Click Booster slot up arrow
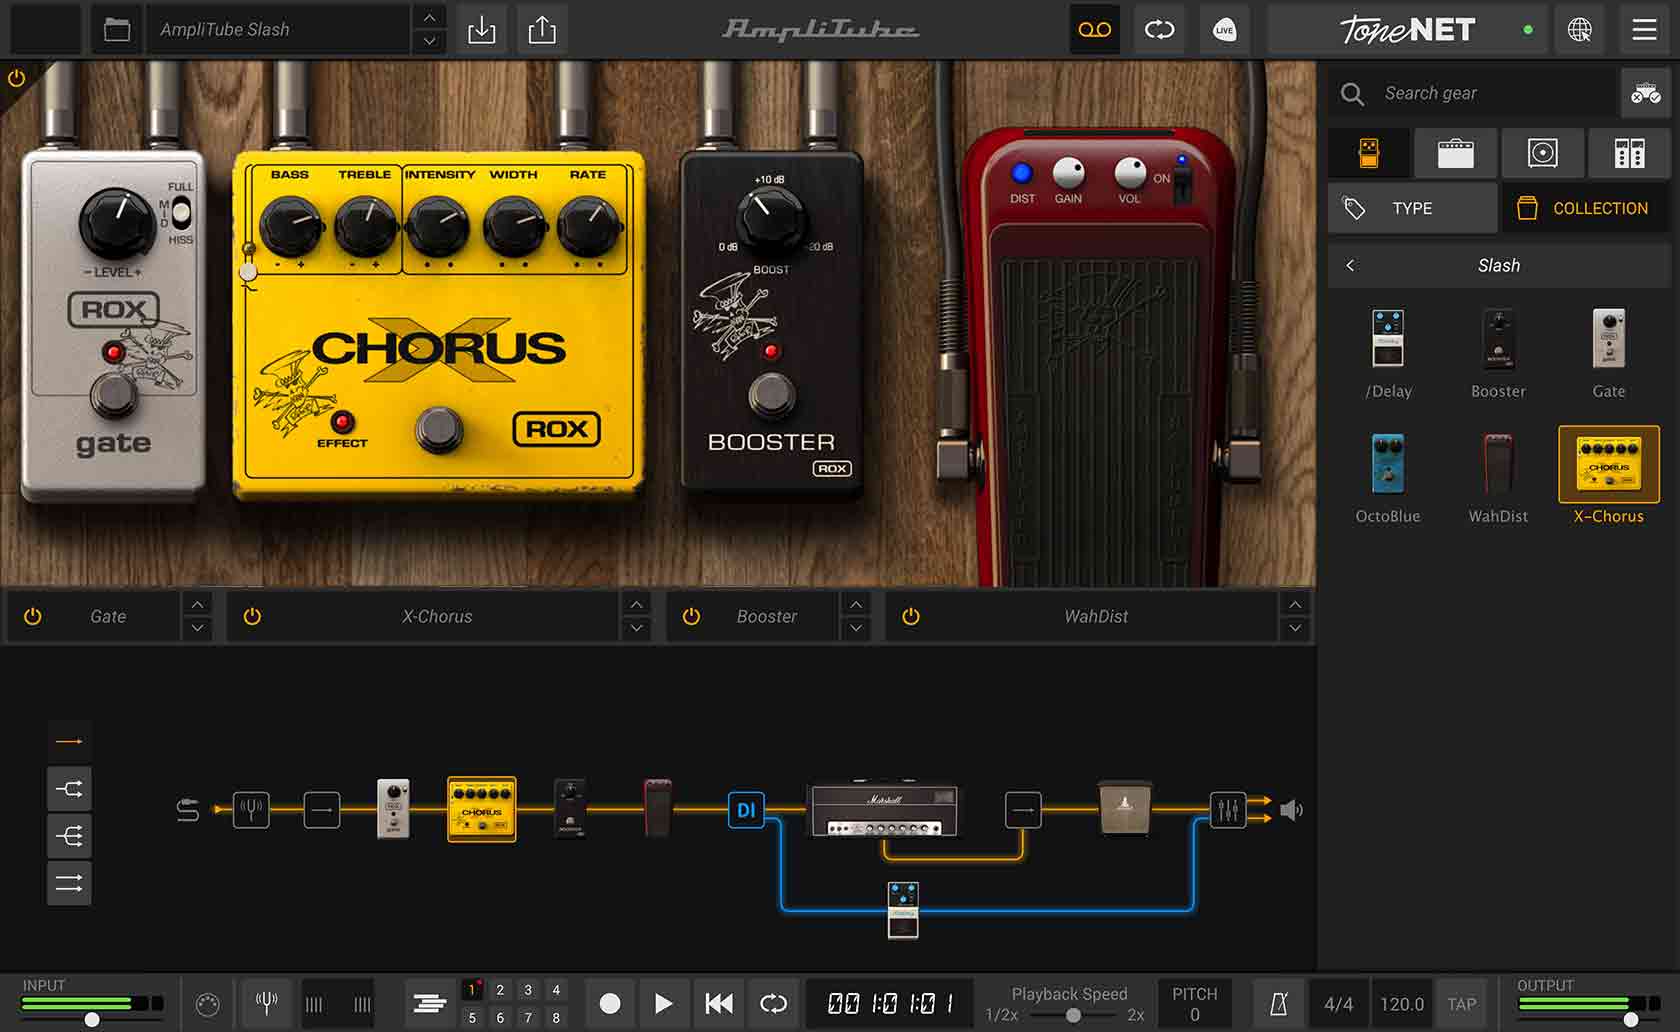 (x=855, y=604)
